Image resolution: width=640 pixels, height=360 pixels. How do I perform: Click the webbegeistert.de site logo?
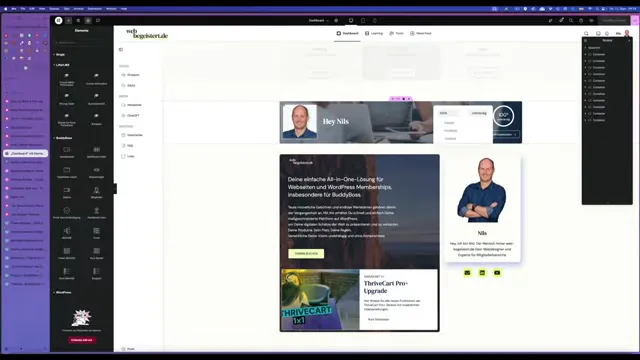coord(147,34)
